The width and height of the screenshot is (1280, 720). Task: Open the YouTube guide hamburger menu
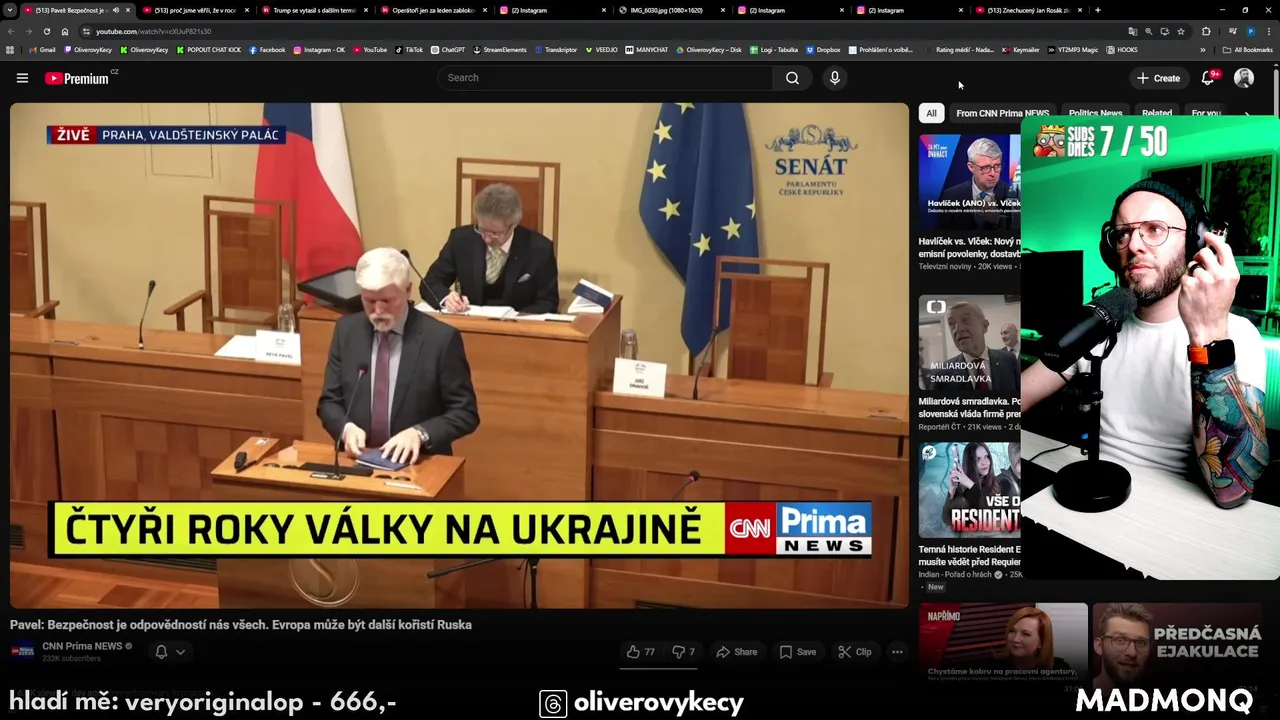[22, 78]
